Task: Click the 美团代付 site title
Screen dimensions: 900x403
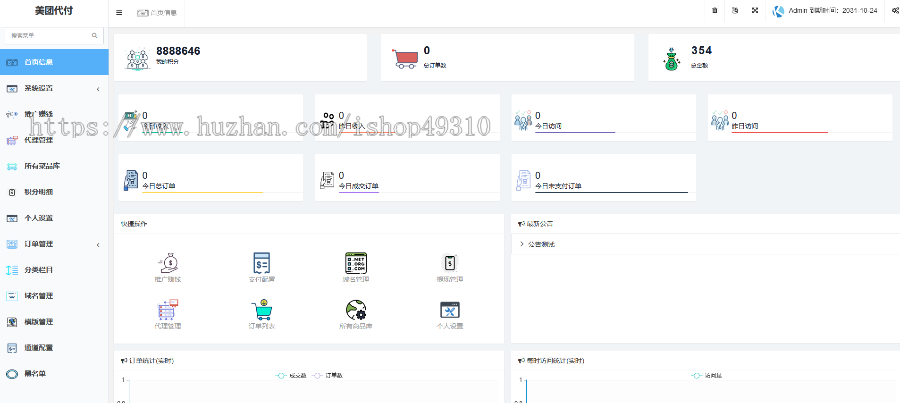Action: click(x=54, y=11)
